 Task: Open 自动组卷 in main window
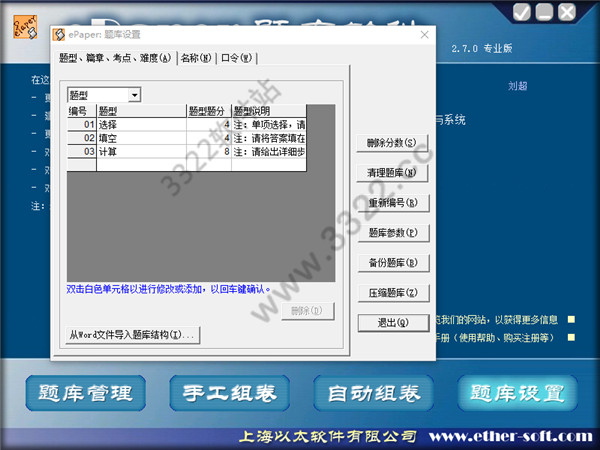click(x=373, y=393)
